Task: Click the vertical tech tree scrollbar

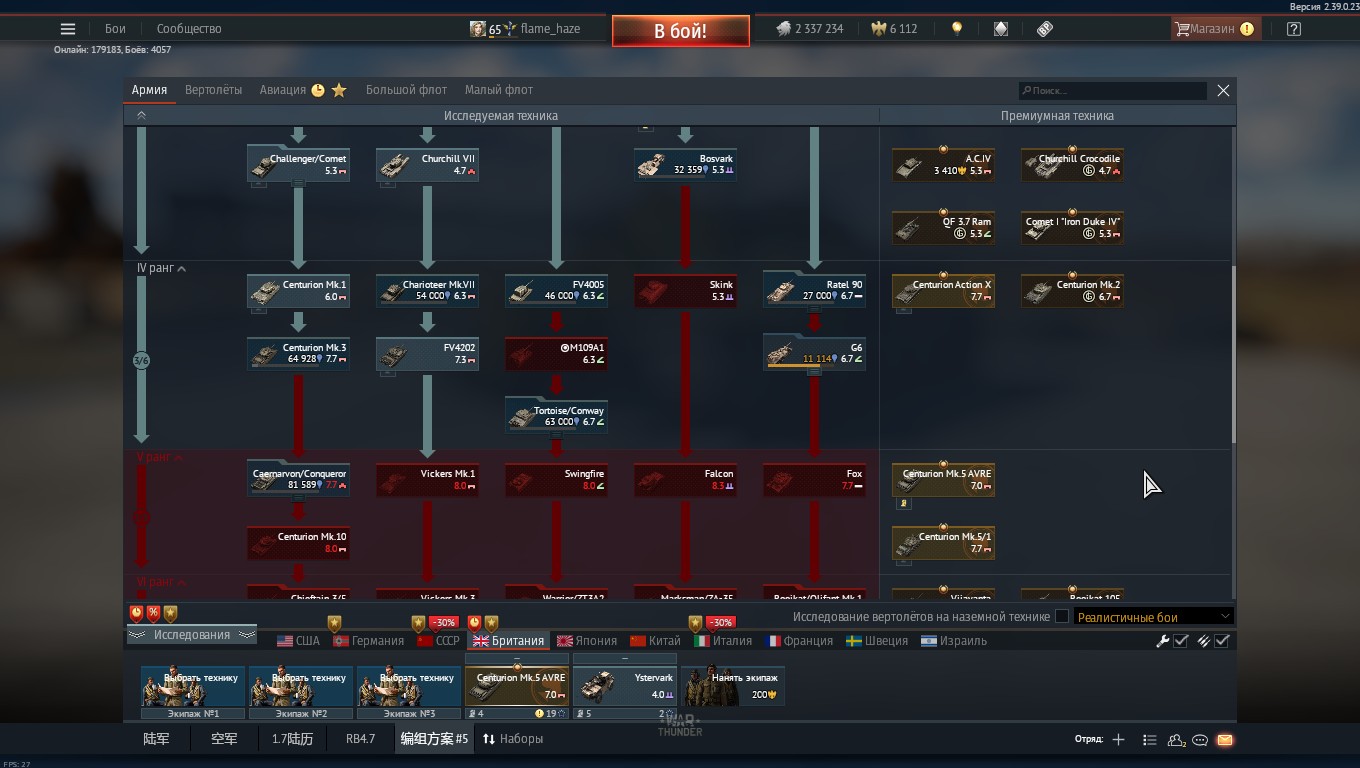Action: (x=1233, y=354)
